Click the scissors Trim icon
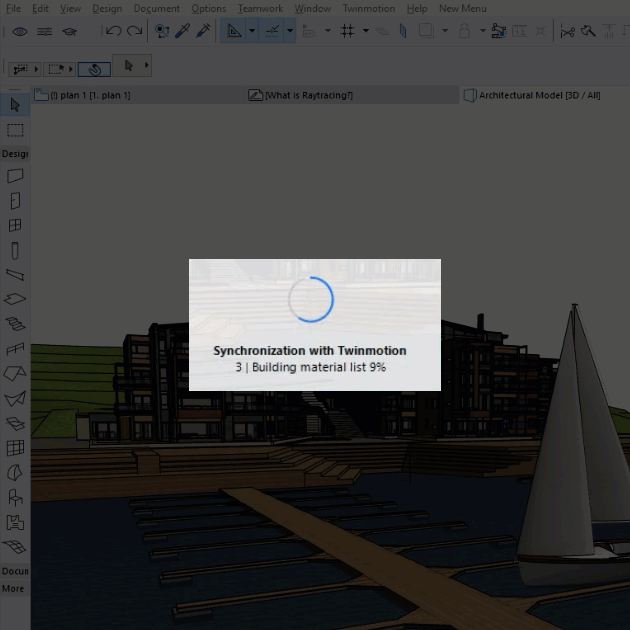Screen dimensions: 630x630 567,31
